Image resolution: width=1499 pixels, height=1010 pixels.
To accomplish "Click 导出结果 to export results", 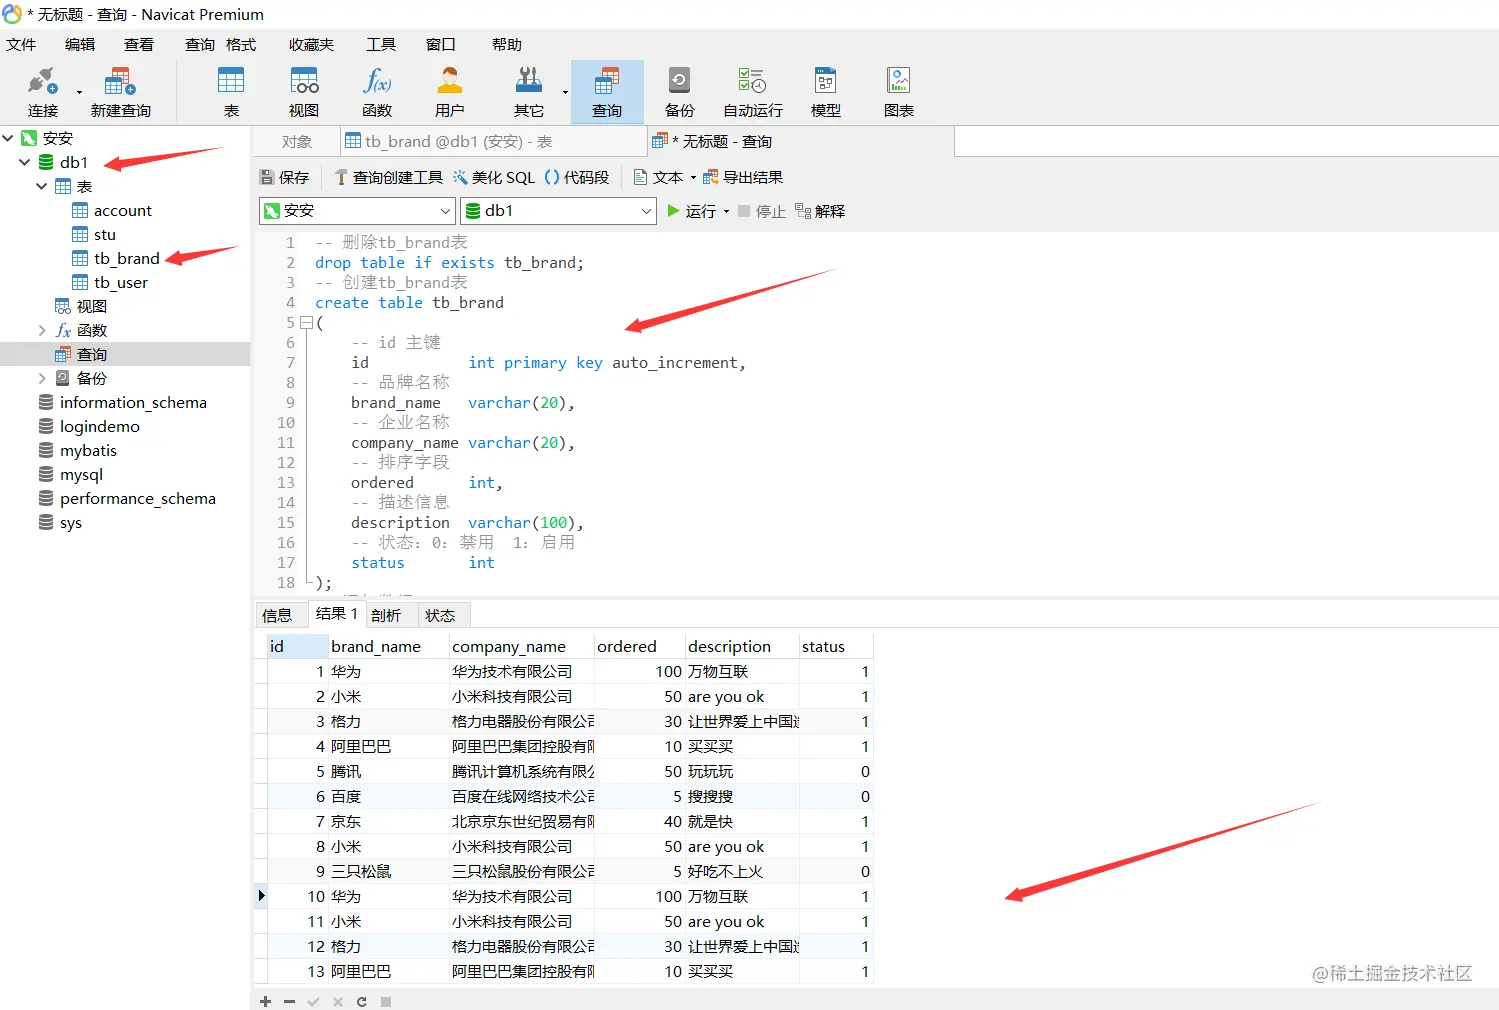I will pyautogui.click(x=743, y=177).
